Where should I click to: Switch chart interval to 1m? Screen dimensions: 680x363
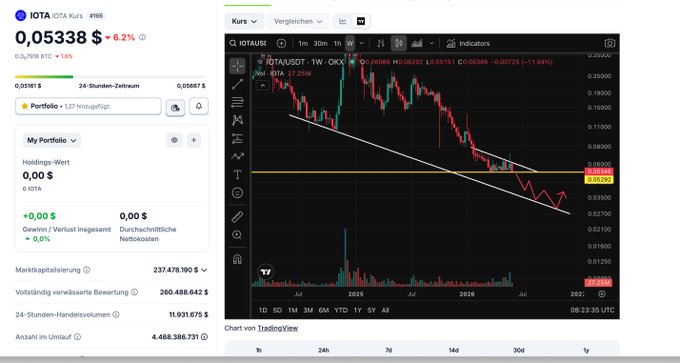pyautogui.click(x=303, y=43)
